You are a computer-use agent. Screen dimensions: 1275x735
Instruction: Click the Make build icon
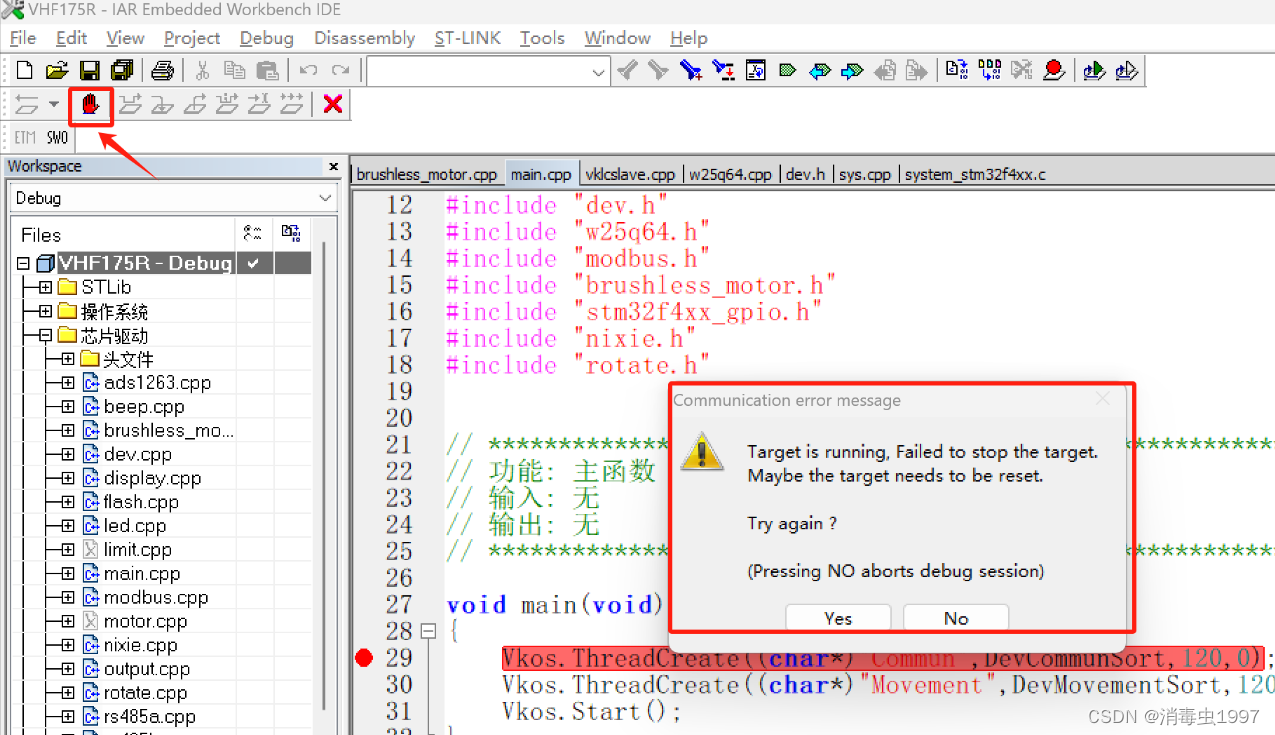990,70
